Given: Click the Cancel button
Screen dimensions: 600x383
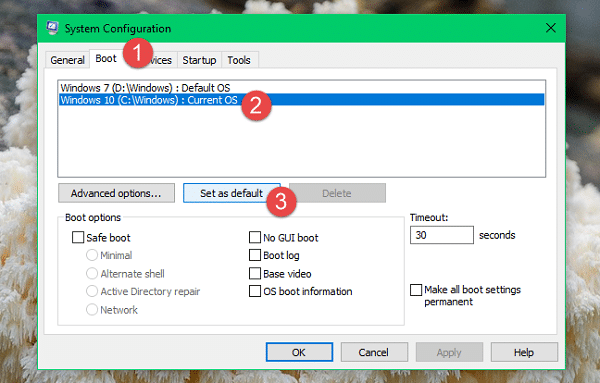Looking at the screenshot, I should click(x=374, y=352).
